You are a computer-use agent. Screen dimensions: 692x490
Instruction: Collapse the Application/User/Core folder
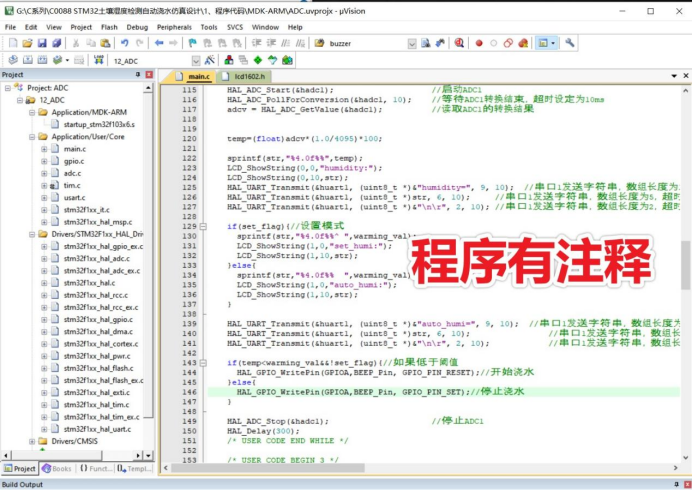(32, 136)
